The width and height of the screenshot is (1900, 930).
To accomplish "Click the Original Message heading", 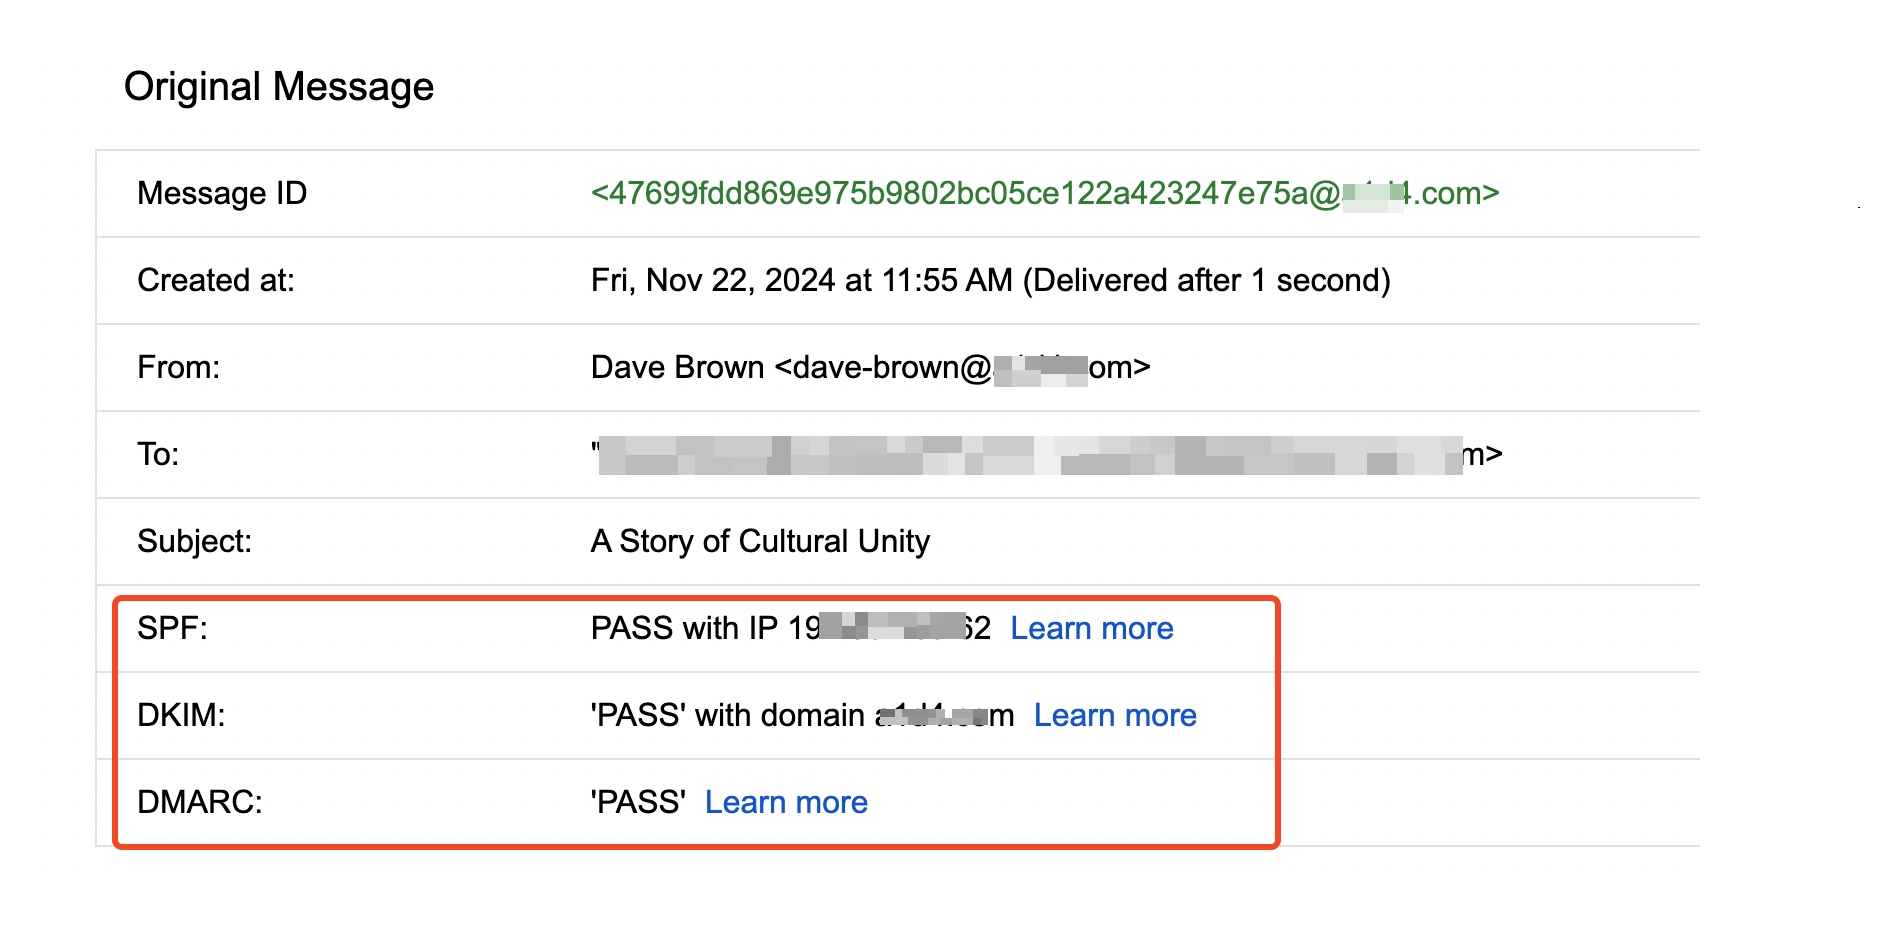I will (279, 87).
